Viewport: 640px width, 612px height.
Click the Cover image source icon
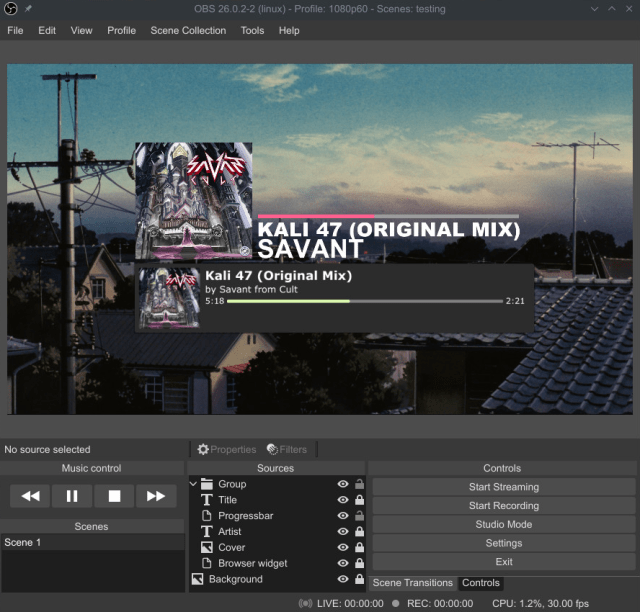point(207,547)
